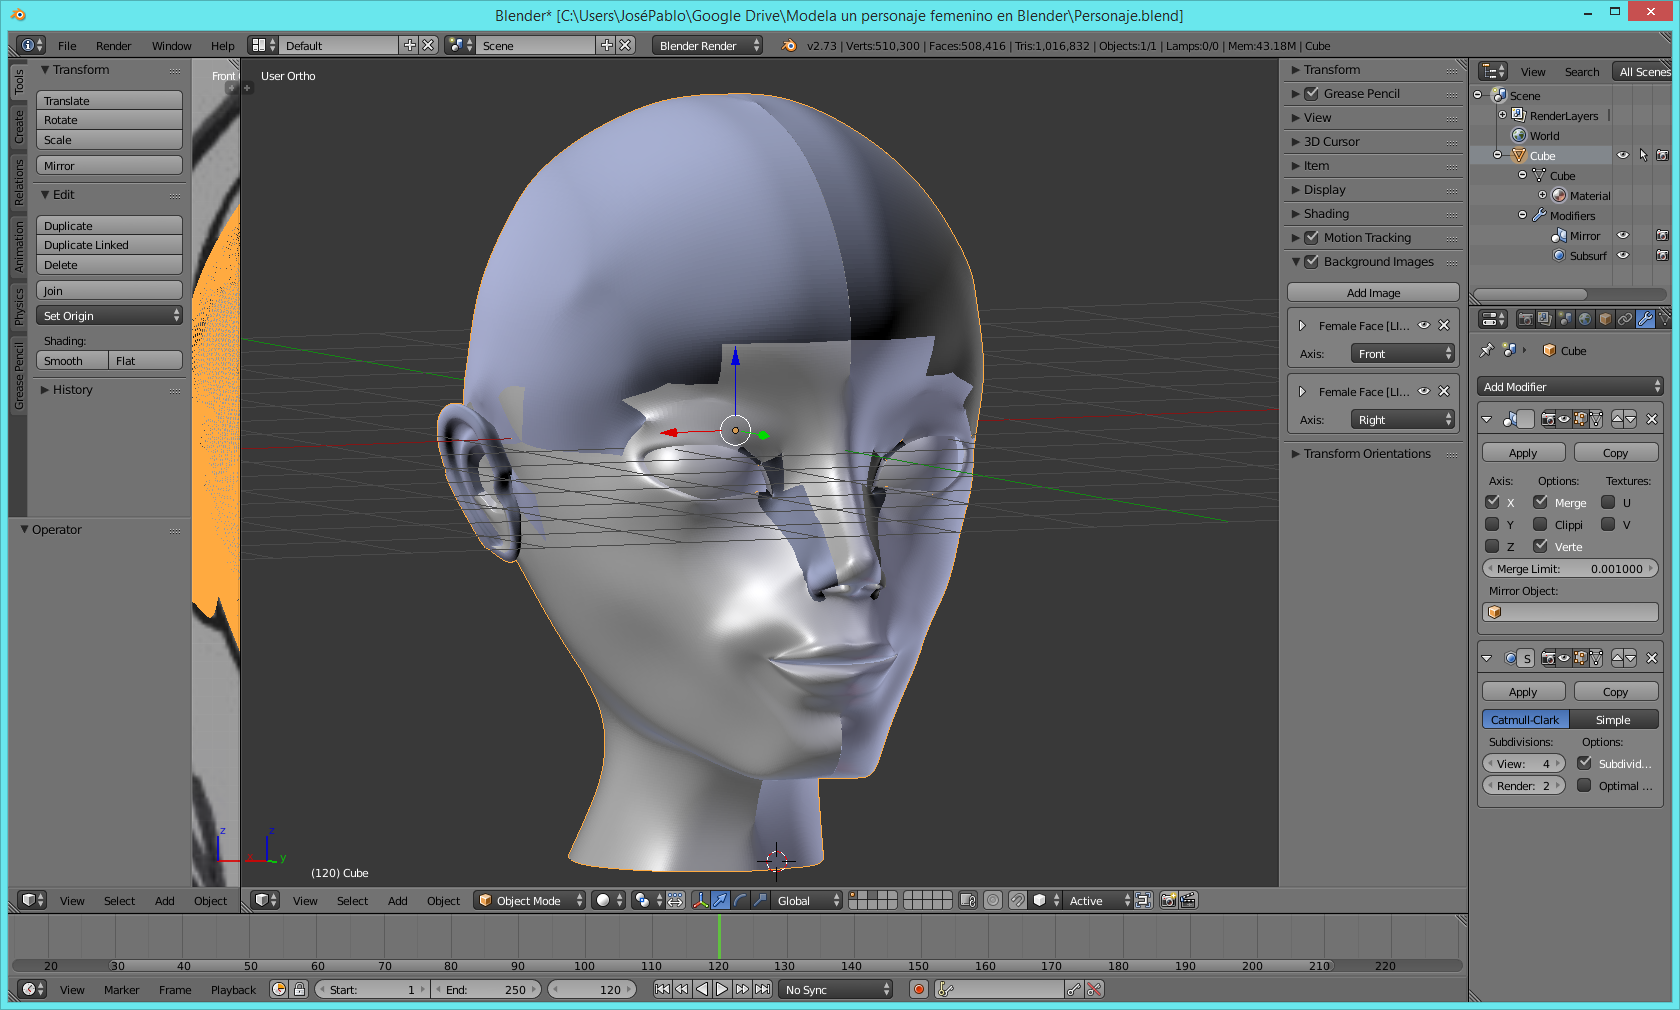Toggle the 3D manipulator axes icon

point(700,901)
